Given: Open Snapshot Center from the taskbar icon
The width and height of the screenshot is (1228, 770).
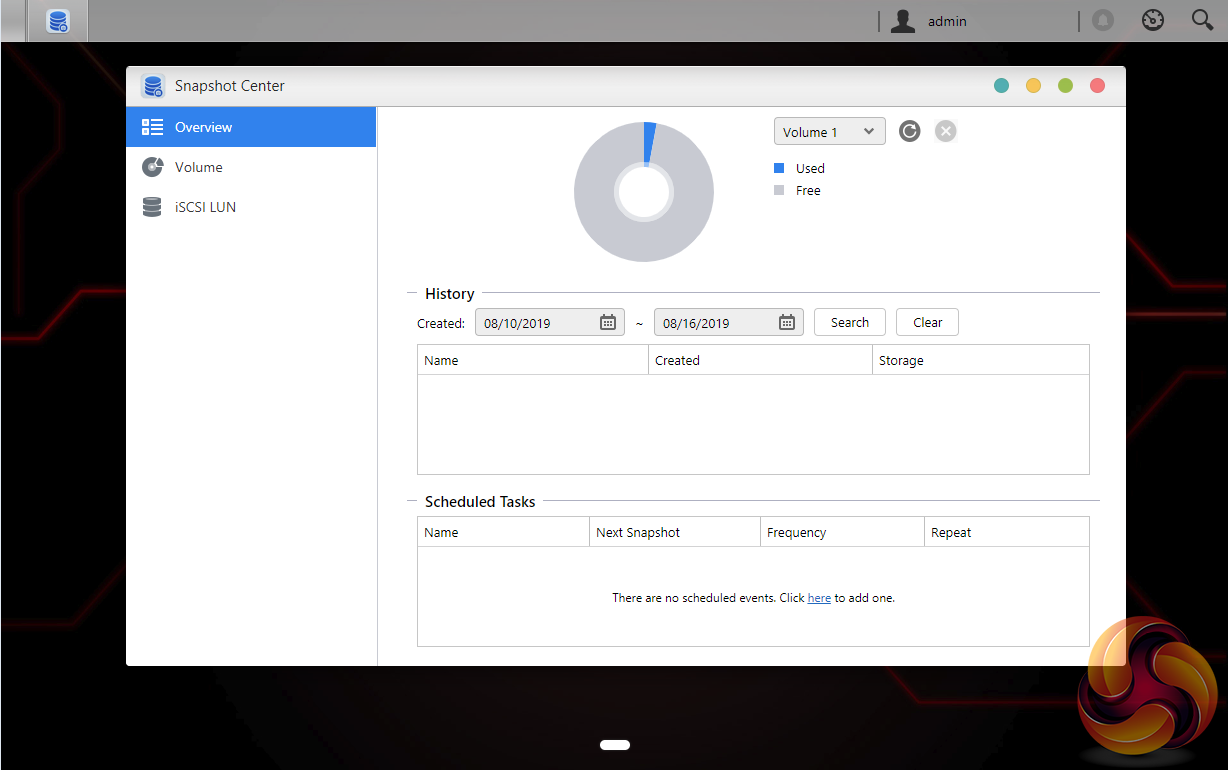Looking at the screenshot, I should [x=58, y=21].
